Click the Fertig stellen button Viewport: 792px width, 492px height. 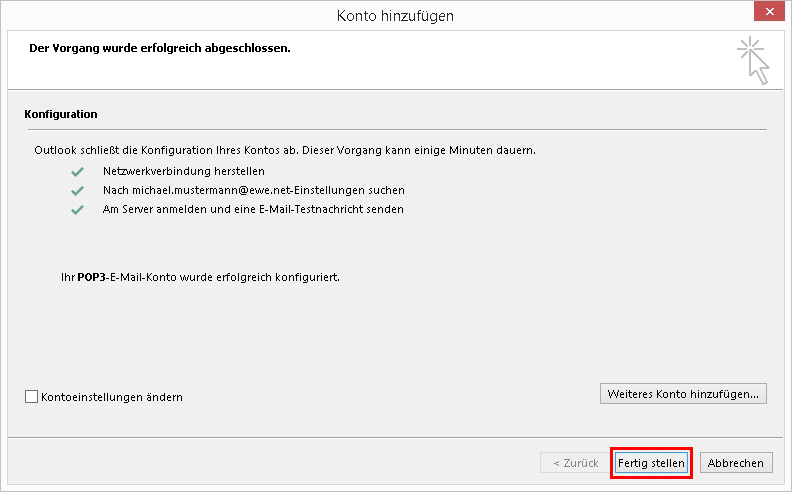tap(651, 463)
